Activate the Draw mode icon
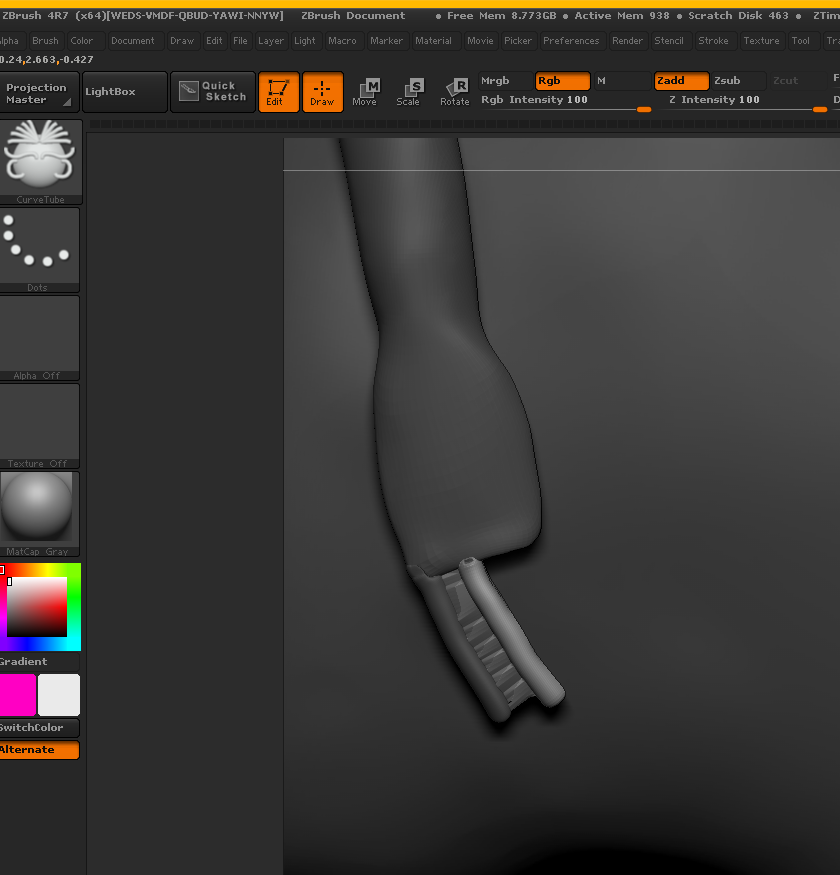This screenshot has width=840, height=875. (322, 92)
